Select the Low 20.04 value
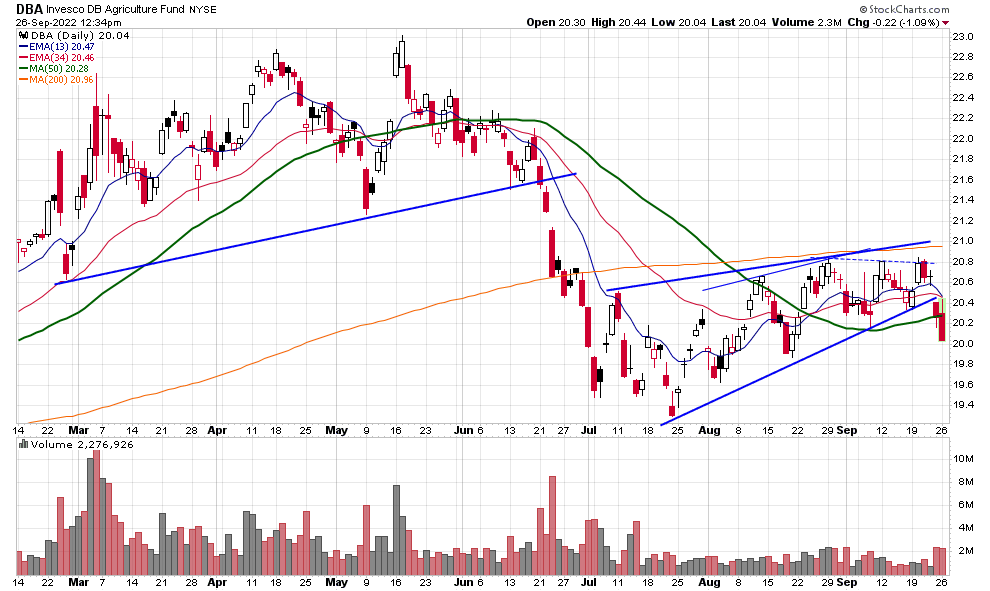Image resolution: width=990 pixels, height=591 pixels. [677, 22]
